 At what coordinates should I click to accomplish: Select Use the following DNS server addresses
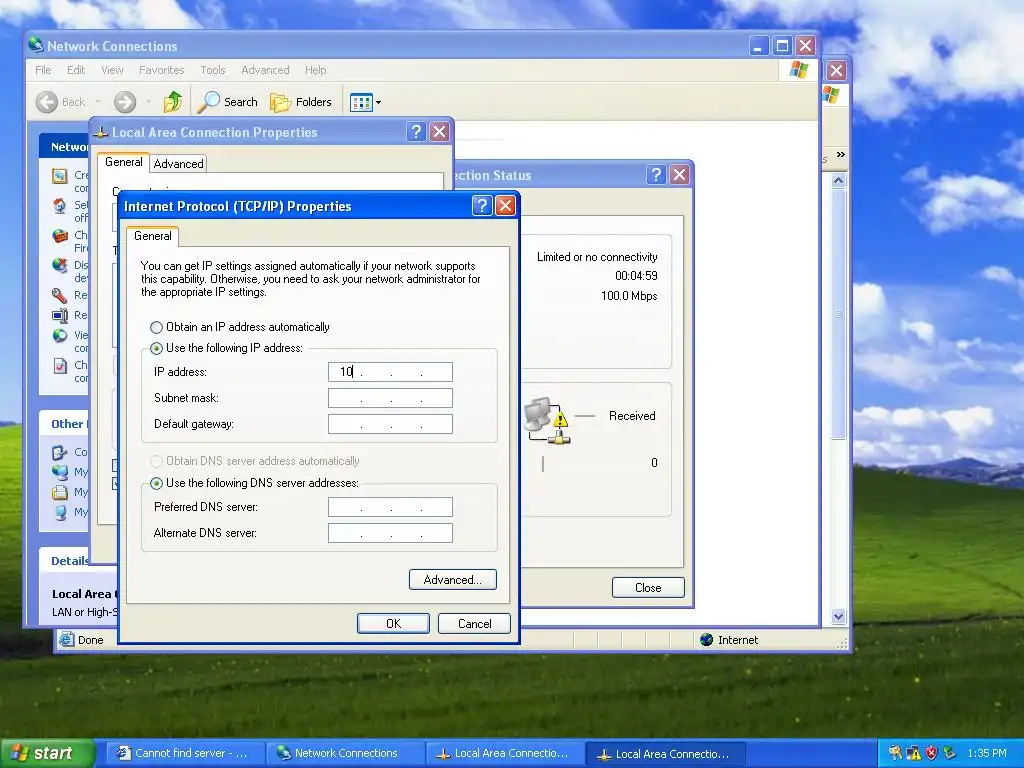click(x=156, y=483)
